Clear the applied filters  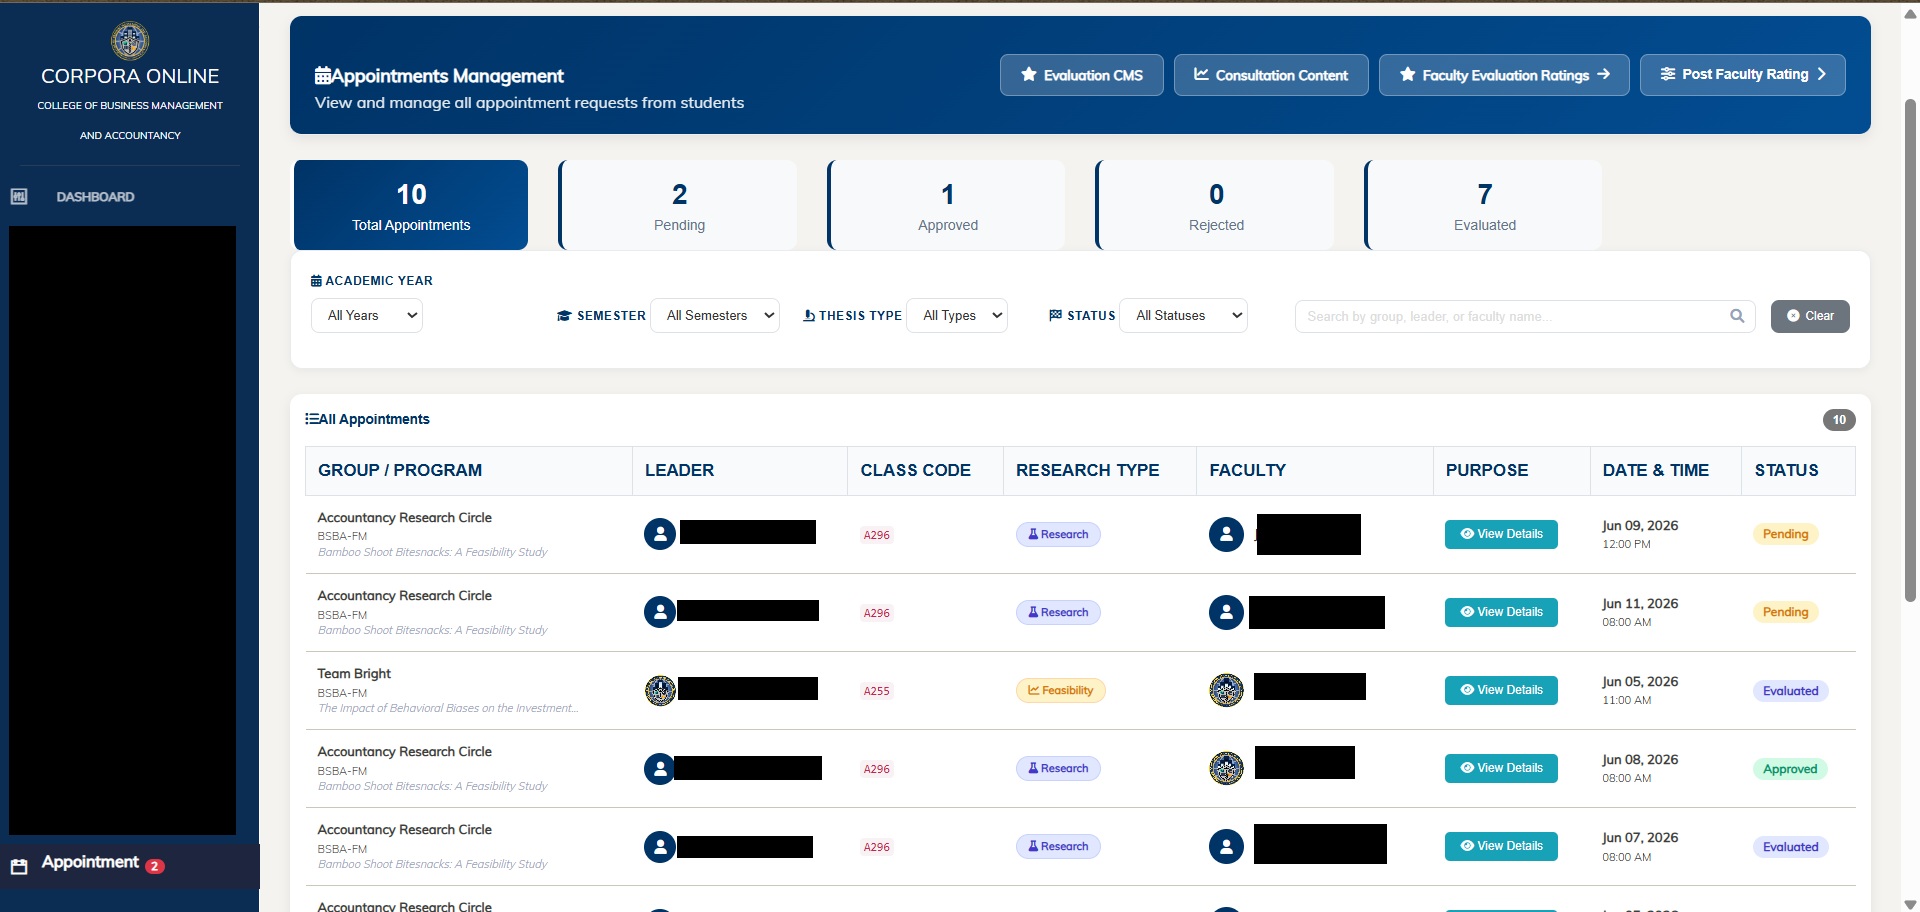[x=1810, y=316]
